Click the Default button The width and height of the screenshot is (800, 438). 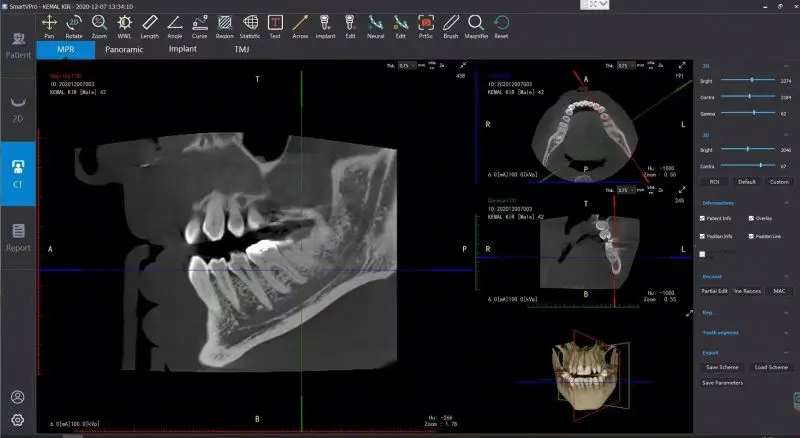(747, 182)
